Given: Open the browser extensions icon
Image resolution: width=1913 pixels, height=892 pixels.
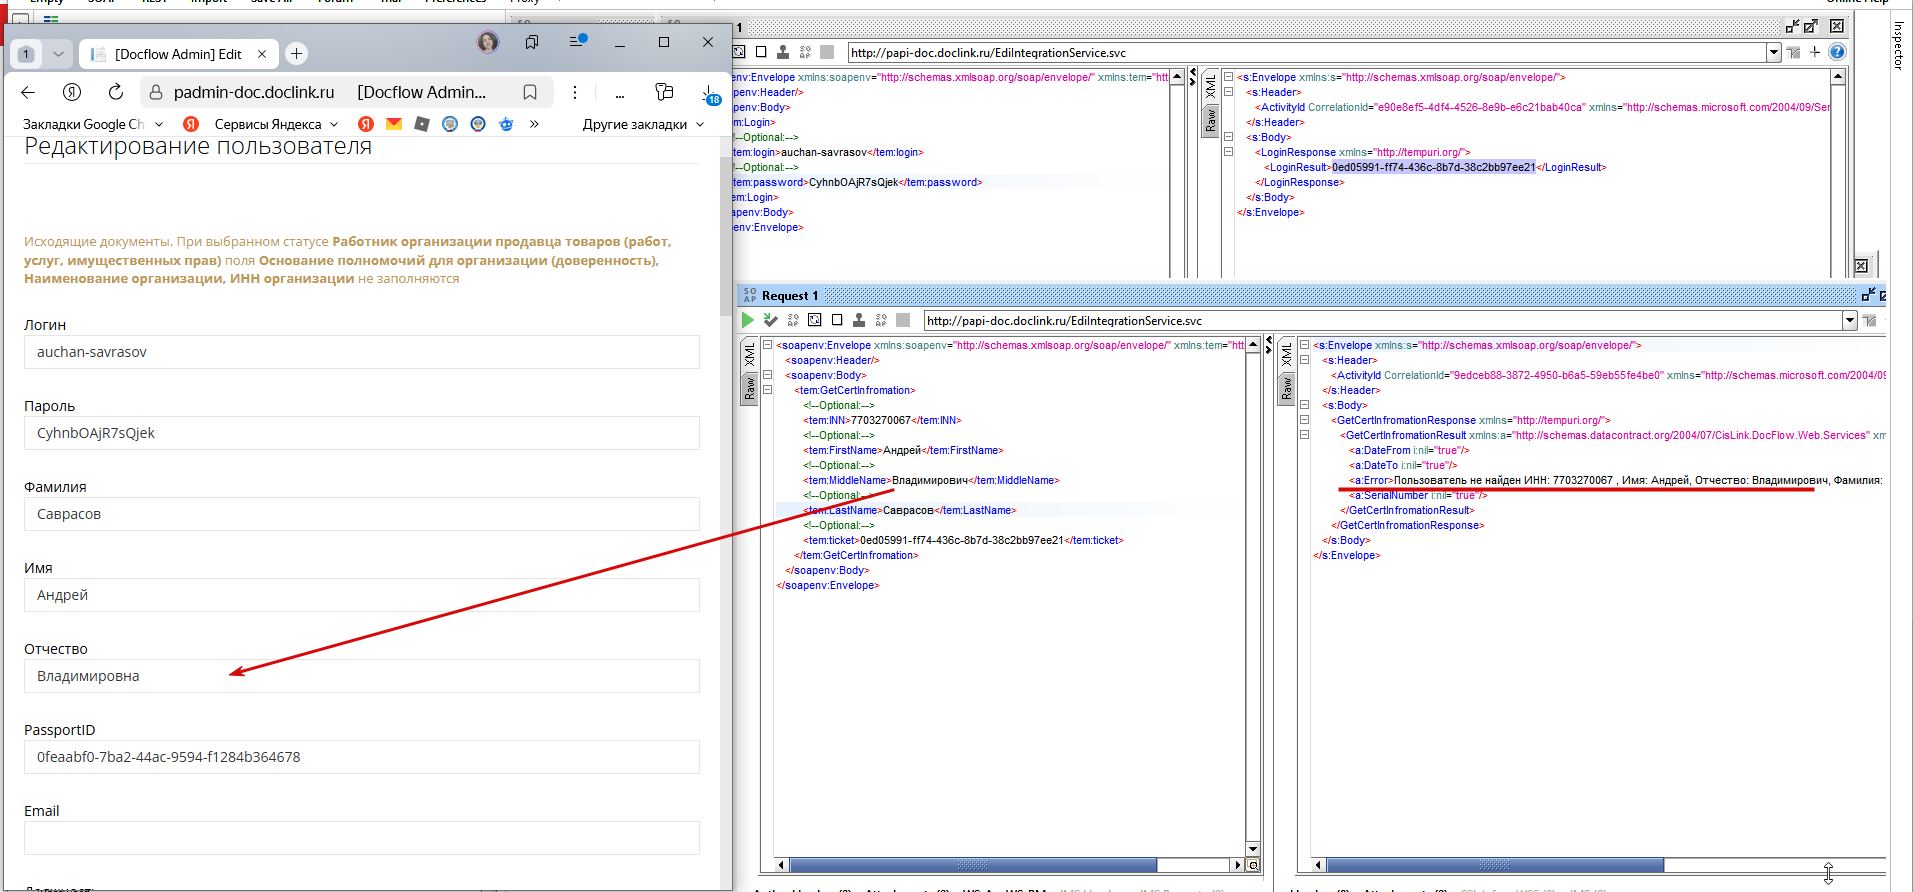Looking at the screenshot, I should click(664, 92).
